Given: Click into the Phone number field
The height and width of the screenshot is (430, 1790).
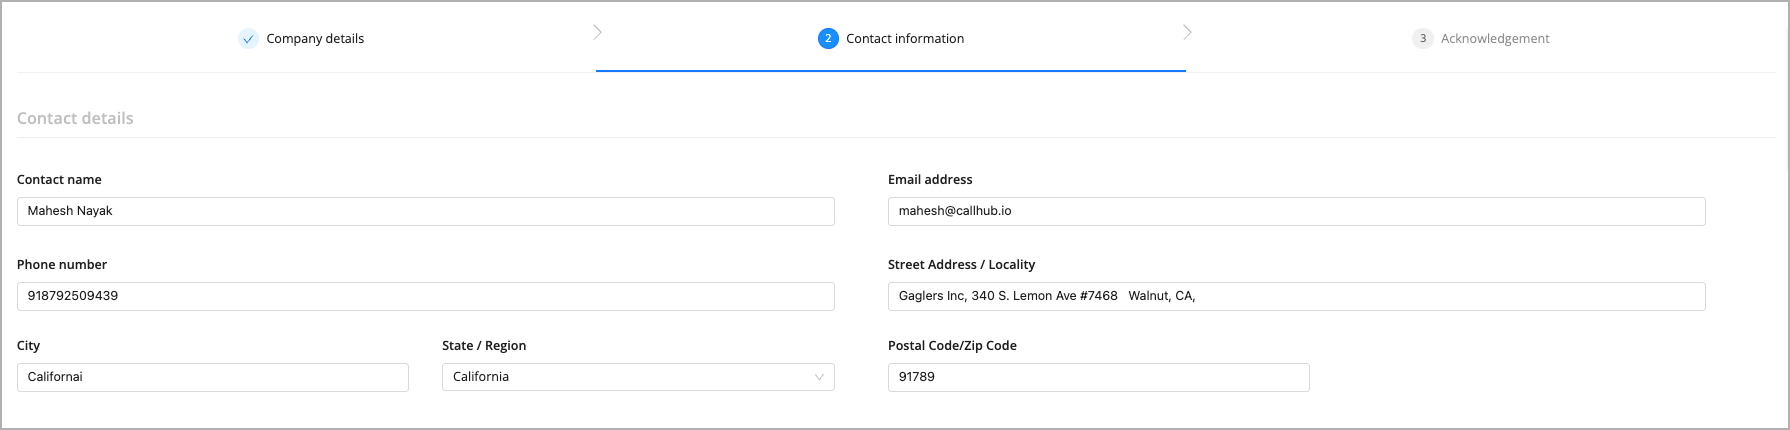Looking at the screenshot, I should (x=426, y=296).
